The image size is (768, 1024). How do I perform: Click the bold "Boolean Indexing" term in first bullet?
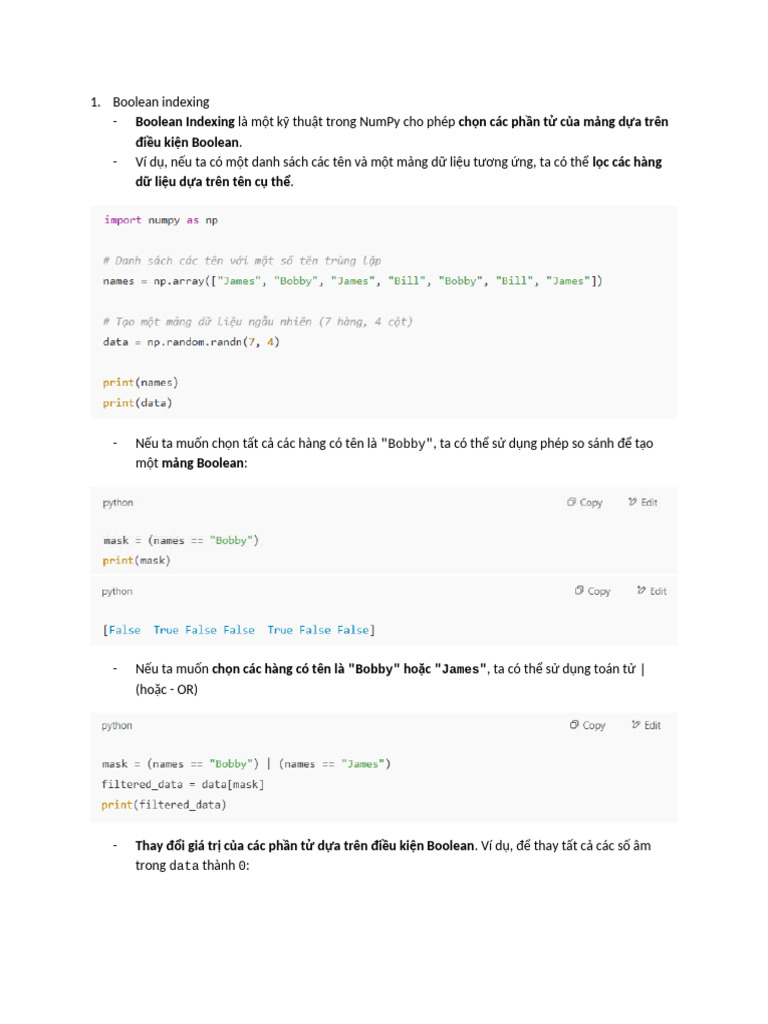pyautogui.click(x=185, y=122)
